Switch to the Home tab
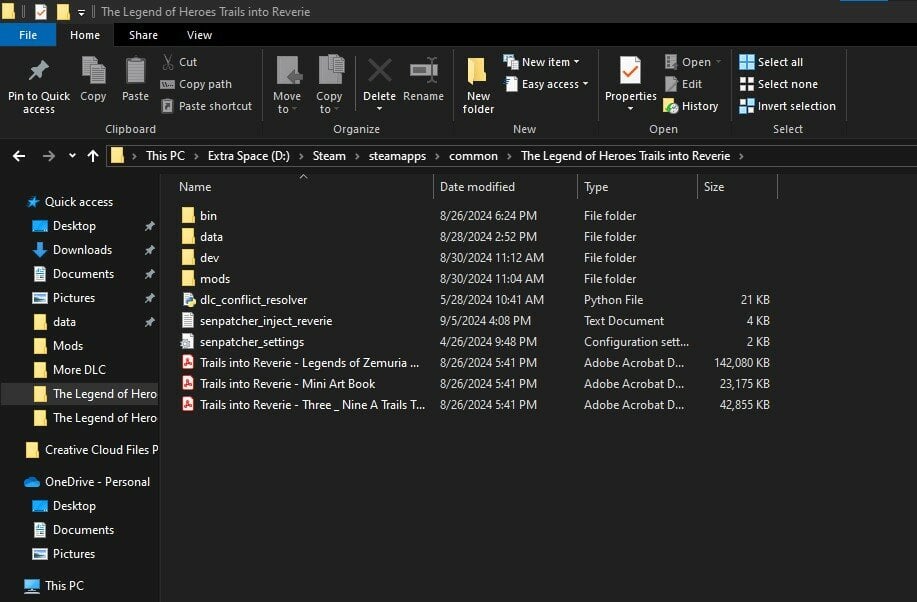This screenshot has height=602, width=917. pos(85,35)
